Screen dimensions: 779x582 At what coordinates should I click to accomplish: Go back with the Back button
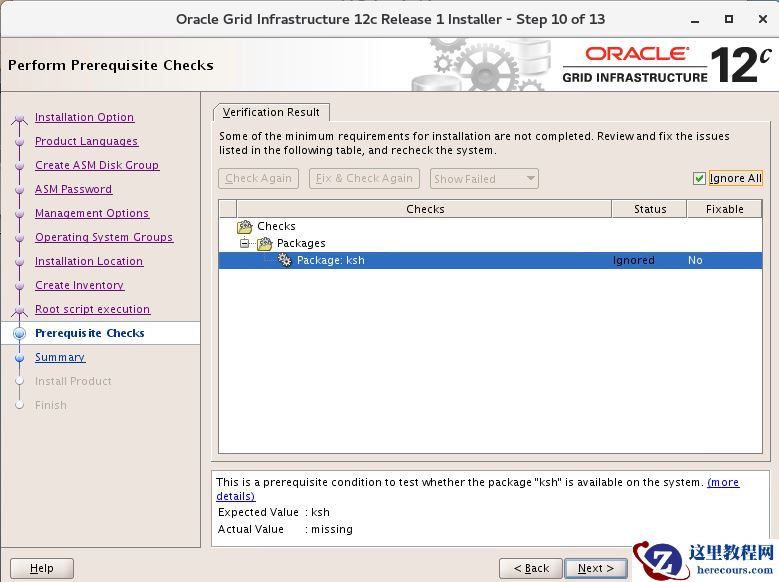coord(531,568)
